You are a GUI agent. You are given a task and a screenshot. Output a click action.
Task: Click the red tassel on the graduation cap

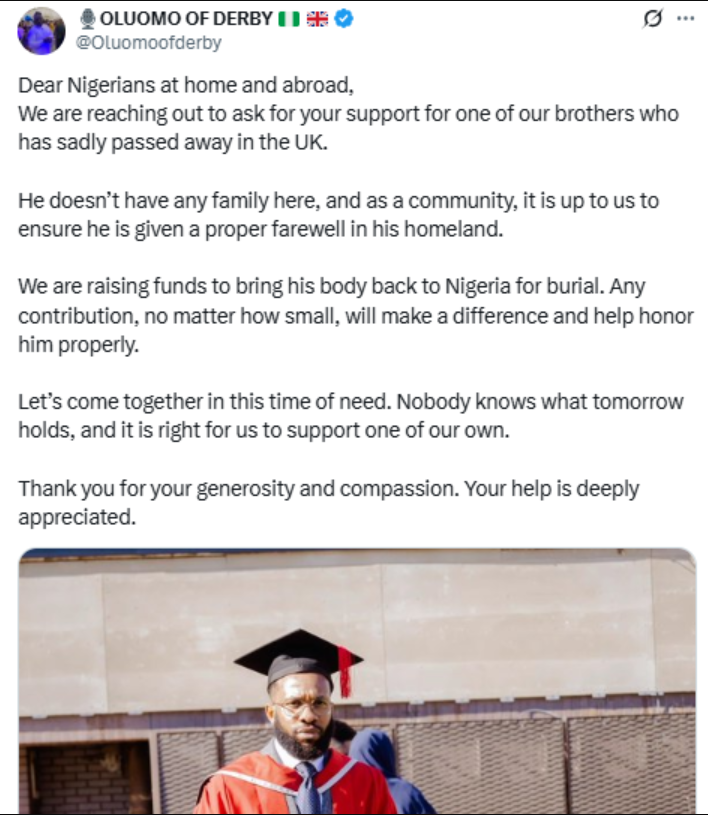[x=345, y=672]
